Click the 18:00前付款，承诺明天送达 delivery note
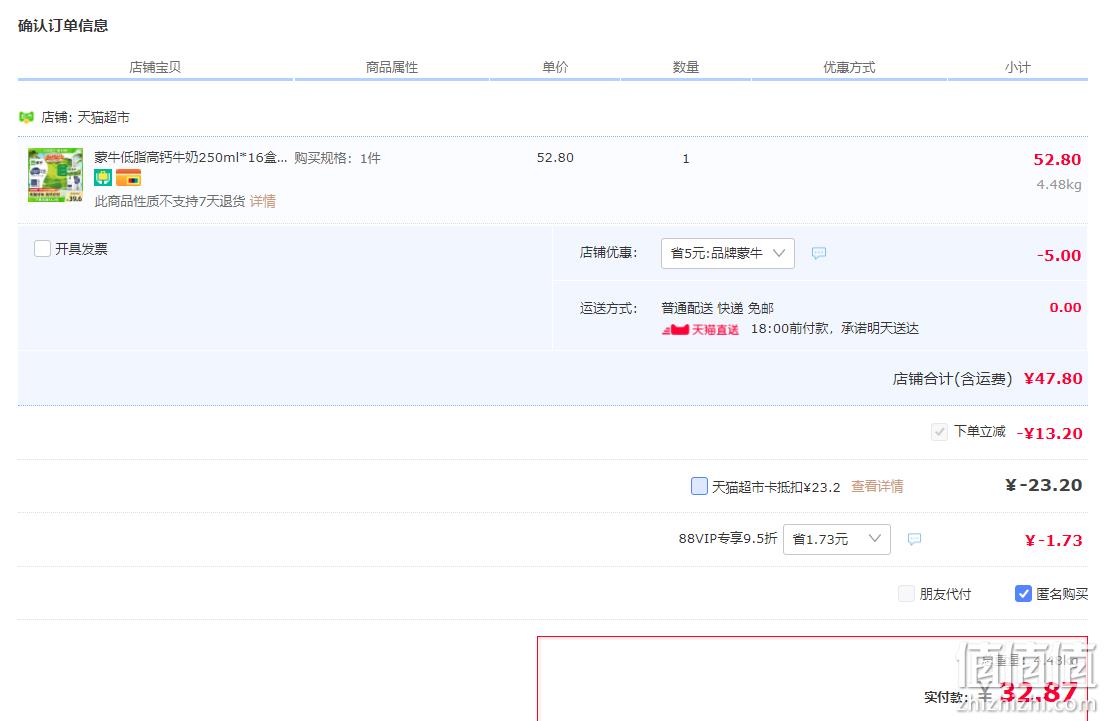This screenshot has height=721, width=1106. [834, 329]
